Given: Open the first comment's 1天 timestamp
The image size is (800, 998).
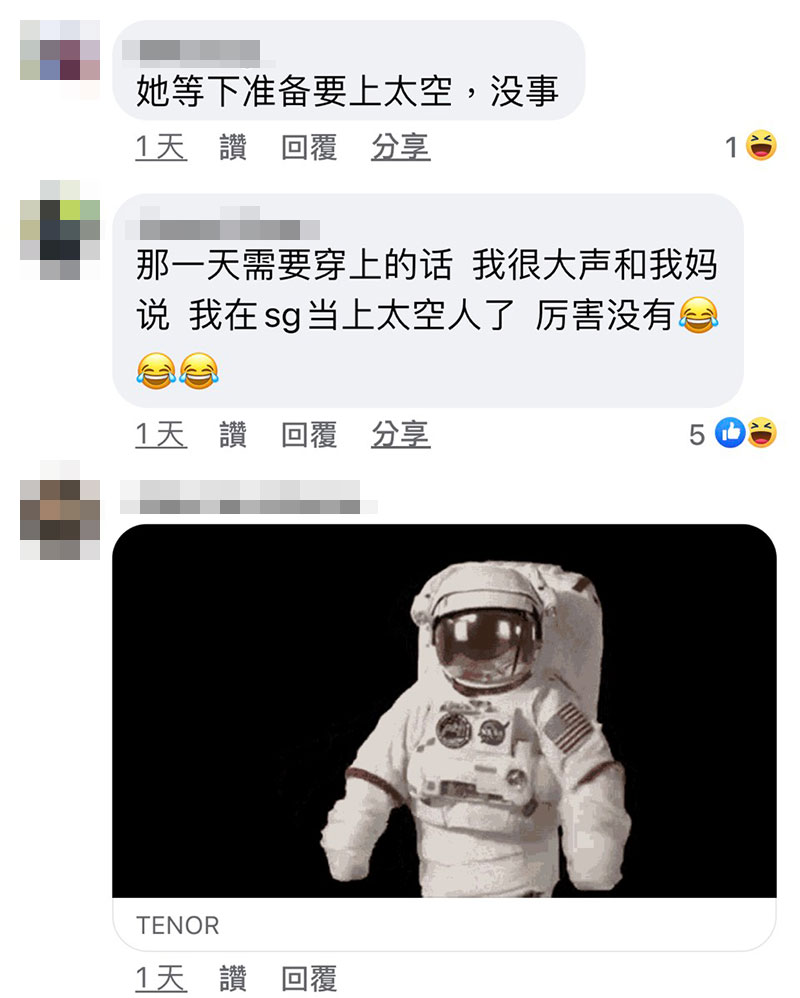Looking at the screenshot, I should coord(161,147).
